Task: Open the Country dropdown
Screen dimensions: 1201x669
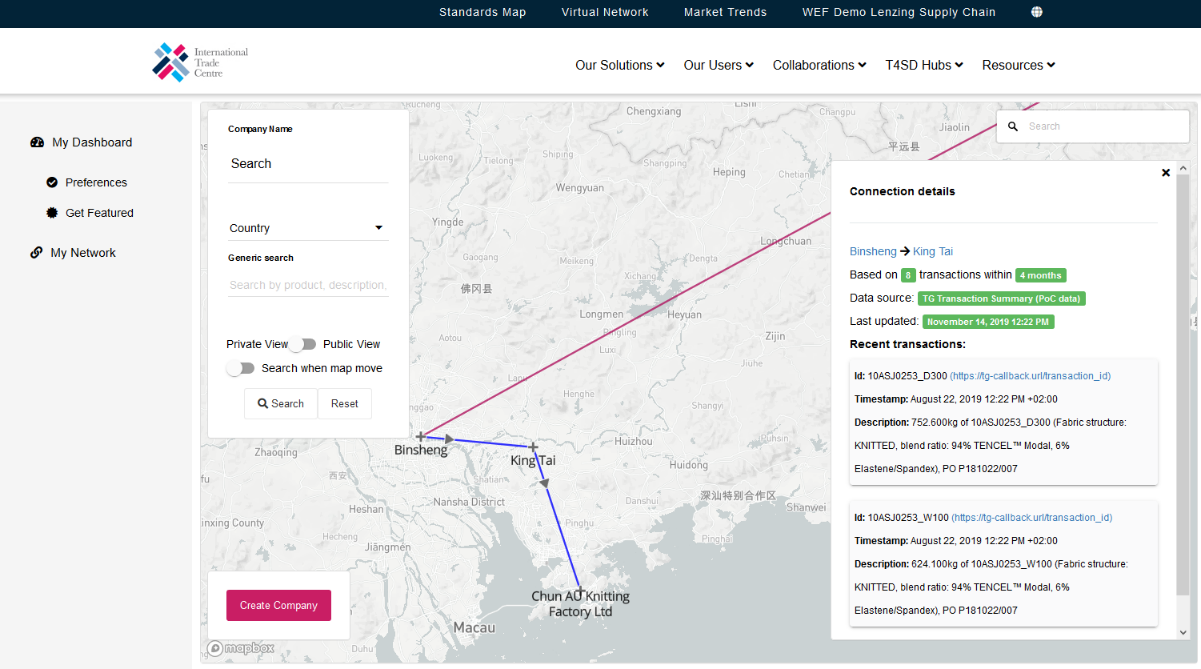Action: 308,228
